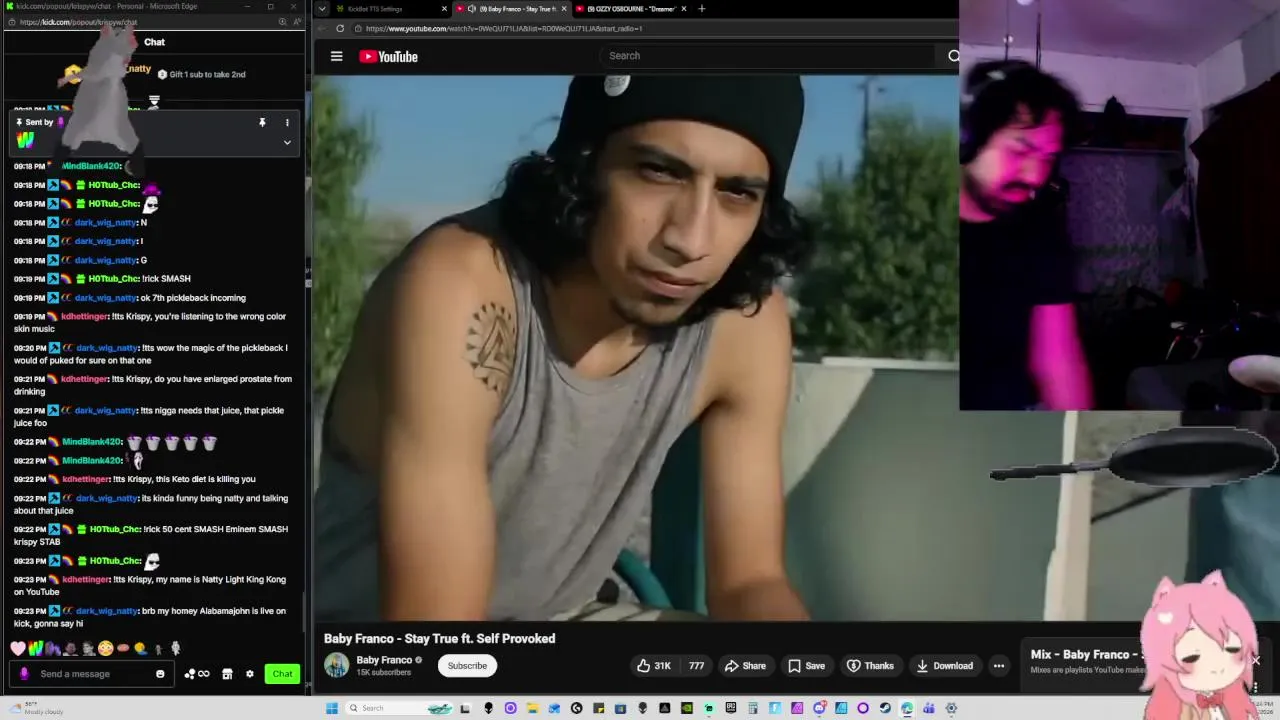1280x720 pixels.
Task: Download the video
Action: click(x=944, y=666)
